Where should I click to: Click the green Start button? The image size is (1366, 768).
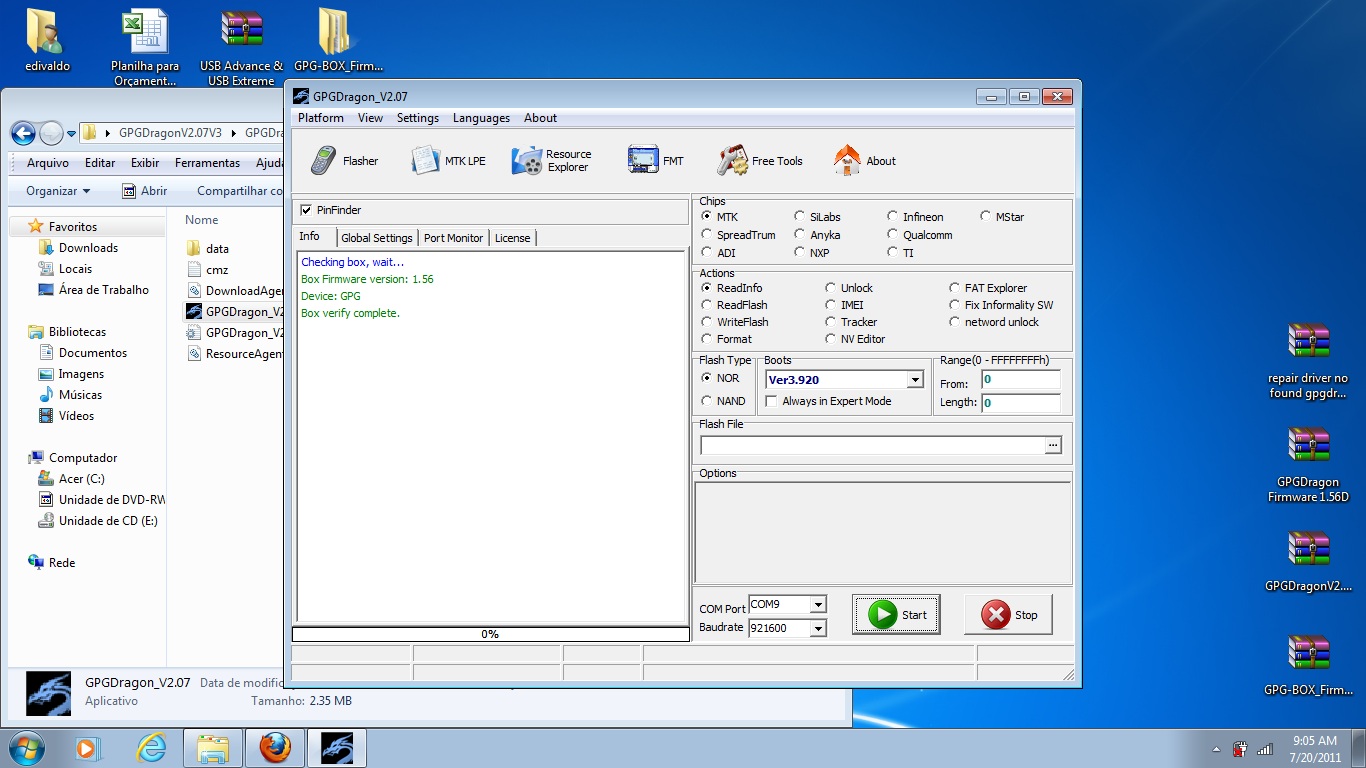[896, 615]
